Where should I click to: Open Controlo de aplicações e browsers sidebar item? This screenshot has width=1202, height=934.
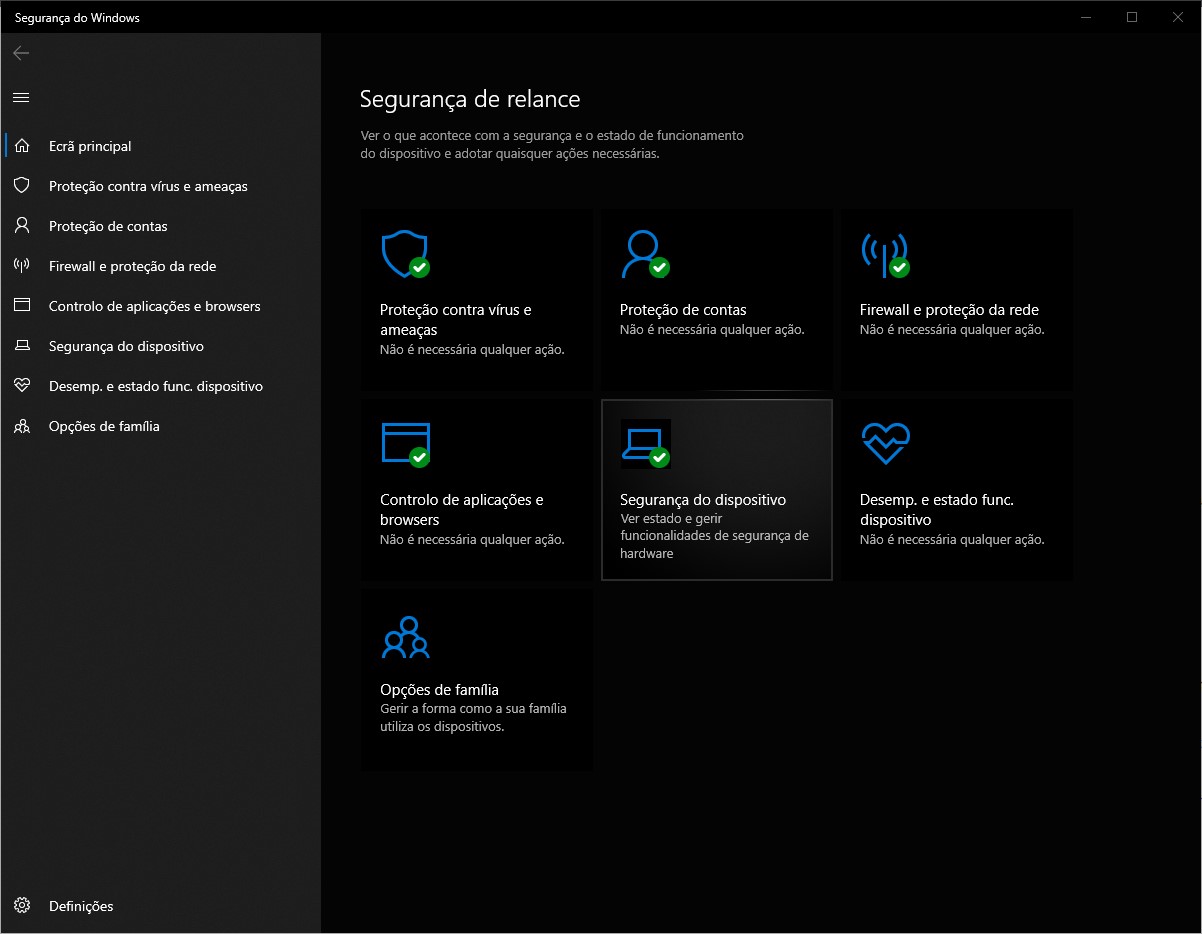pyautogui.click(x=160, y=306)
